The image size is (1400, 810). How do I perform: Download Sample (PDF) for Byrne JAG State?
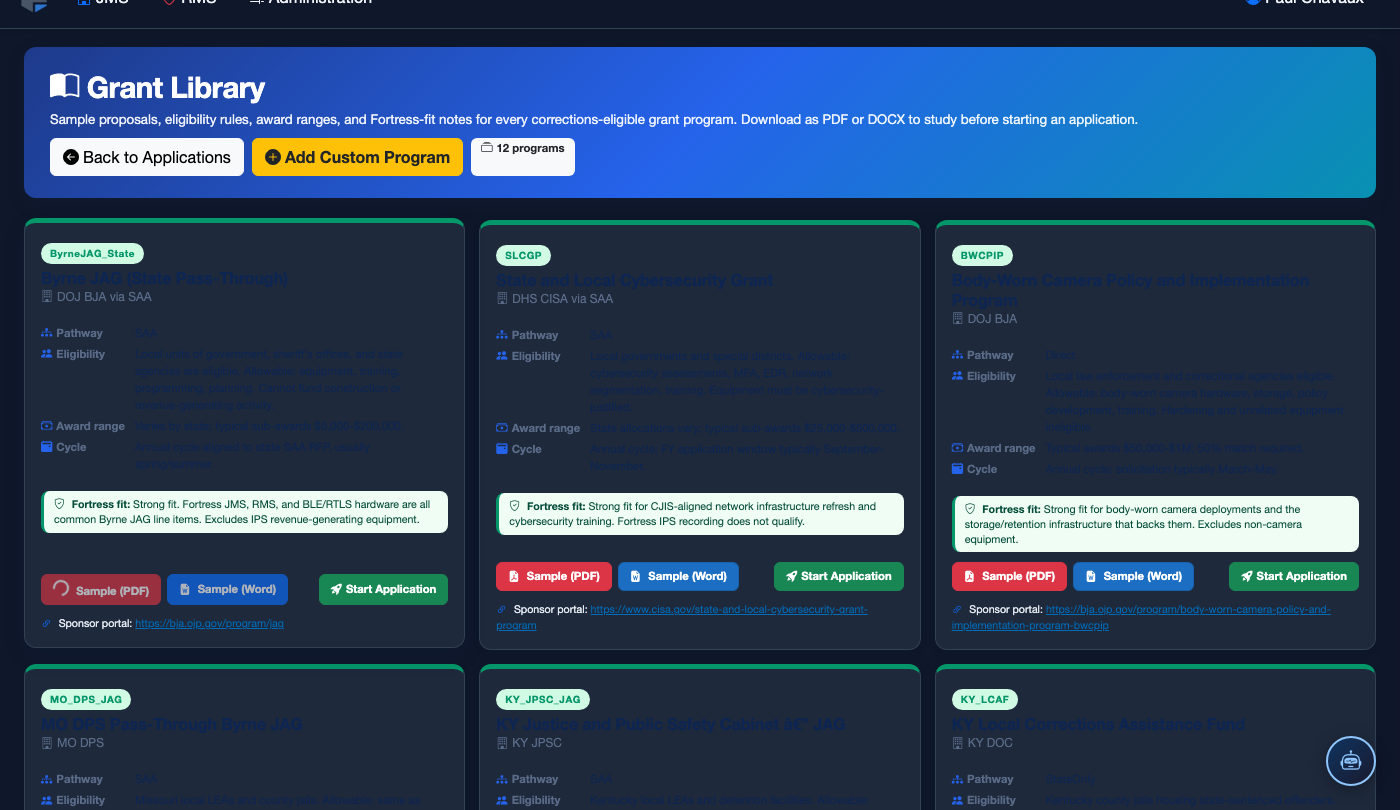[x=101, y=590]
